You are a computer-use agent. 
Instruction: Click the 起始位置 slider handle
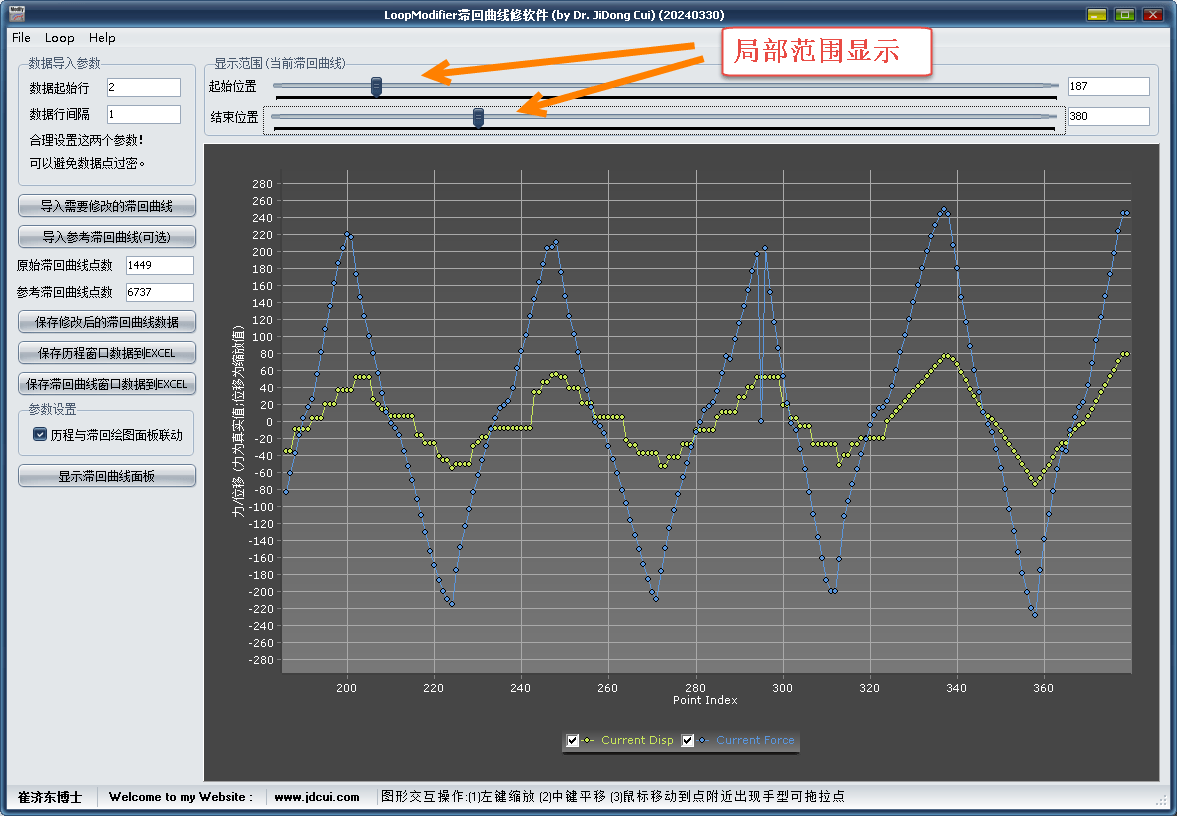377,87
